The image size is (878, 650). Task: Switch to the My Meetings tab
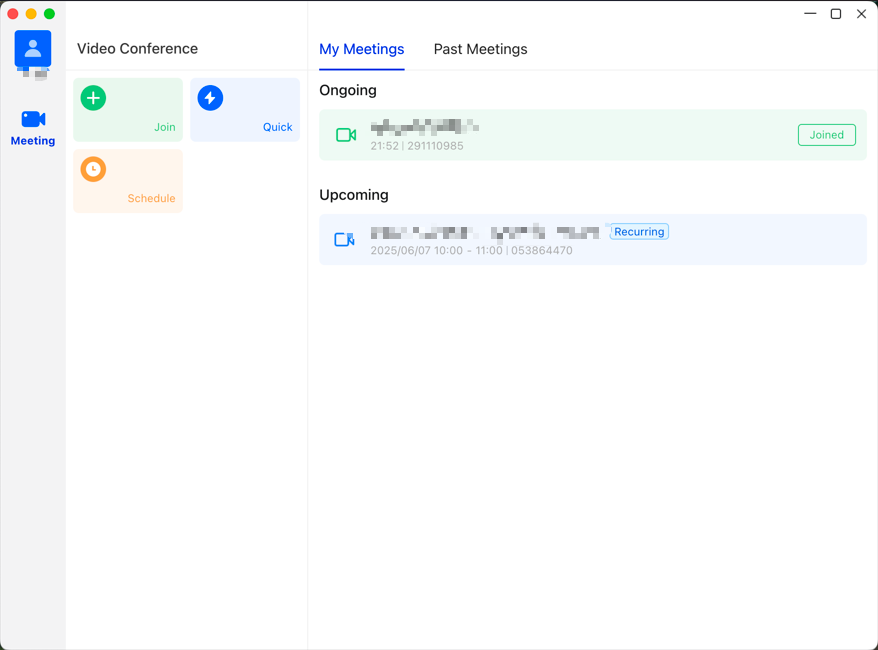click(x=362, y=49)
